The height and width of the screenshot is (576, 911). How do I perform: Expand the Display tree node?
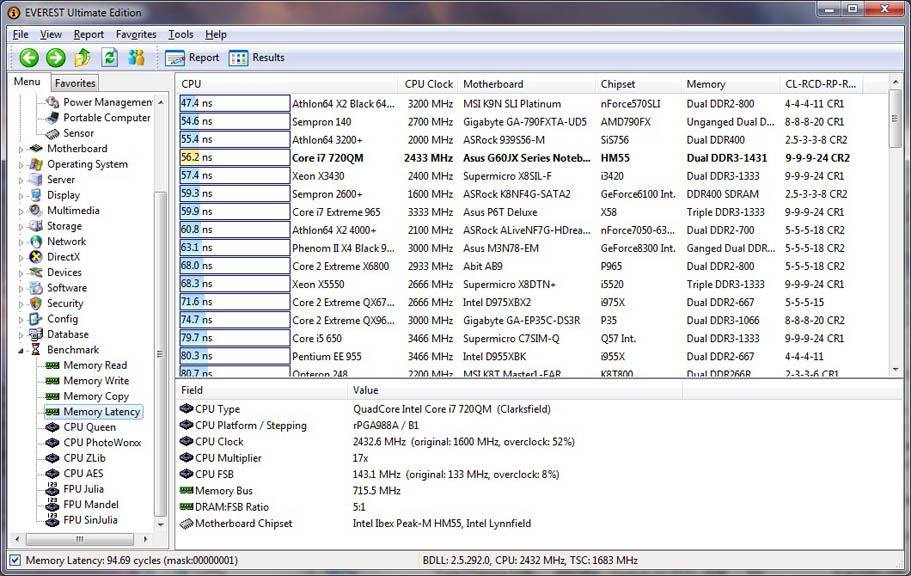click(21, 196)
